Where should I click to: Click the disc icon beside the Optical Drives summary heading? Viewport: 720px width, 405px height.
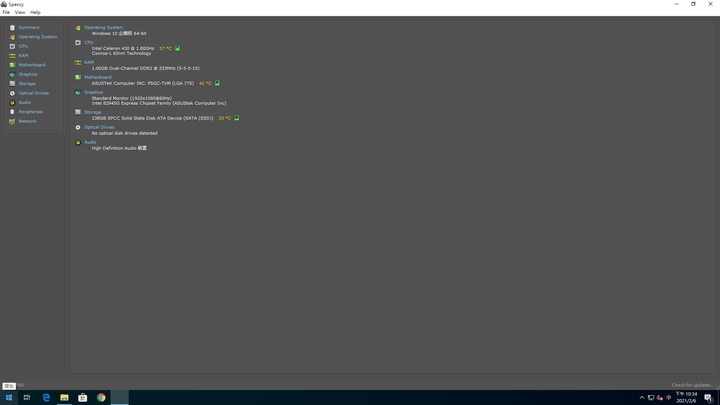click(x=78, y=127)
